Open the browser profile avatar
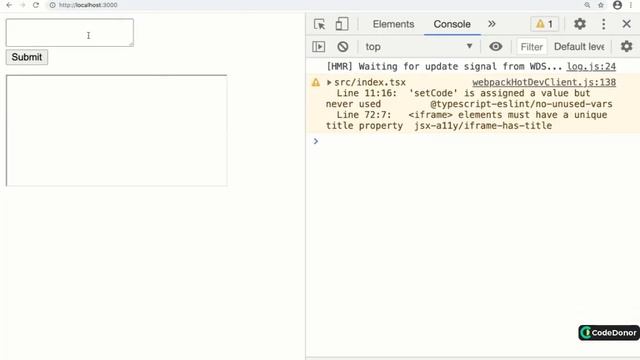Image resolution: width=640 pixels, height=360 pixels. pos(617,5)
